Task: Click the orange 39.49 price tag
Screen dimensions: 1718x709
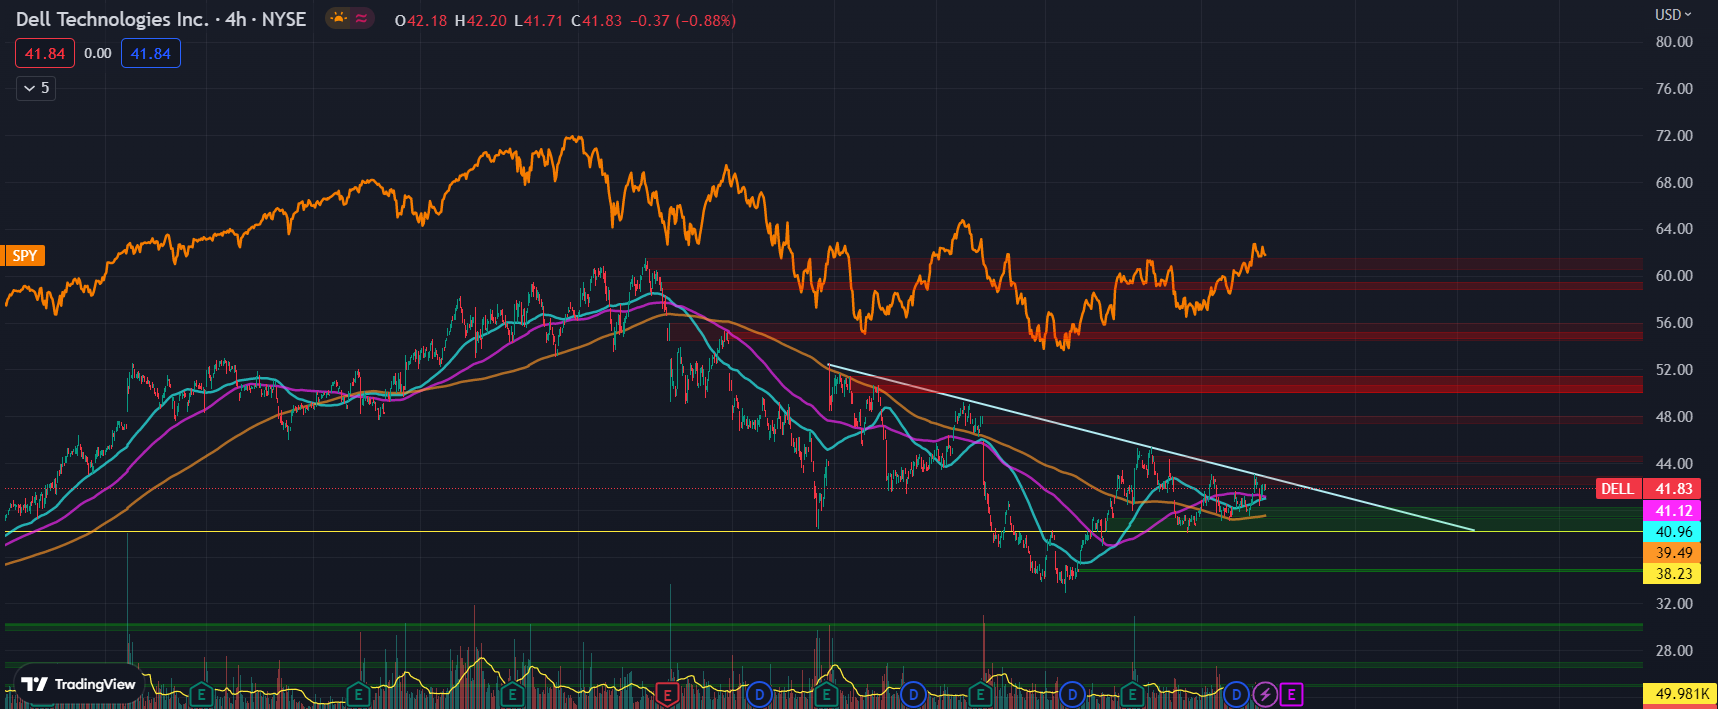Action: click(1674, 553)
